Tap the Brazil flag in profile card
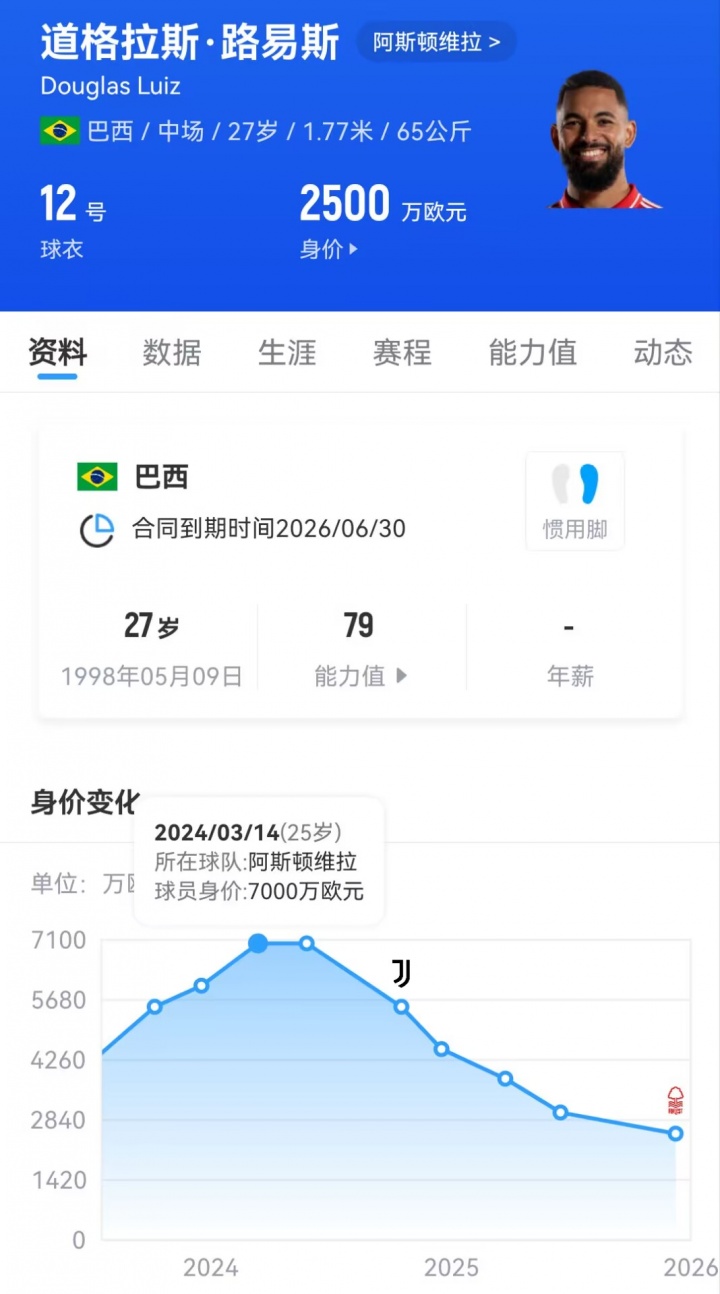The width and height of the screenshot is (720, 1294). tap(97, 477)
